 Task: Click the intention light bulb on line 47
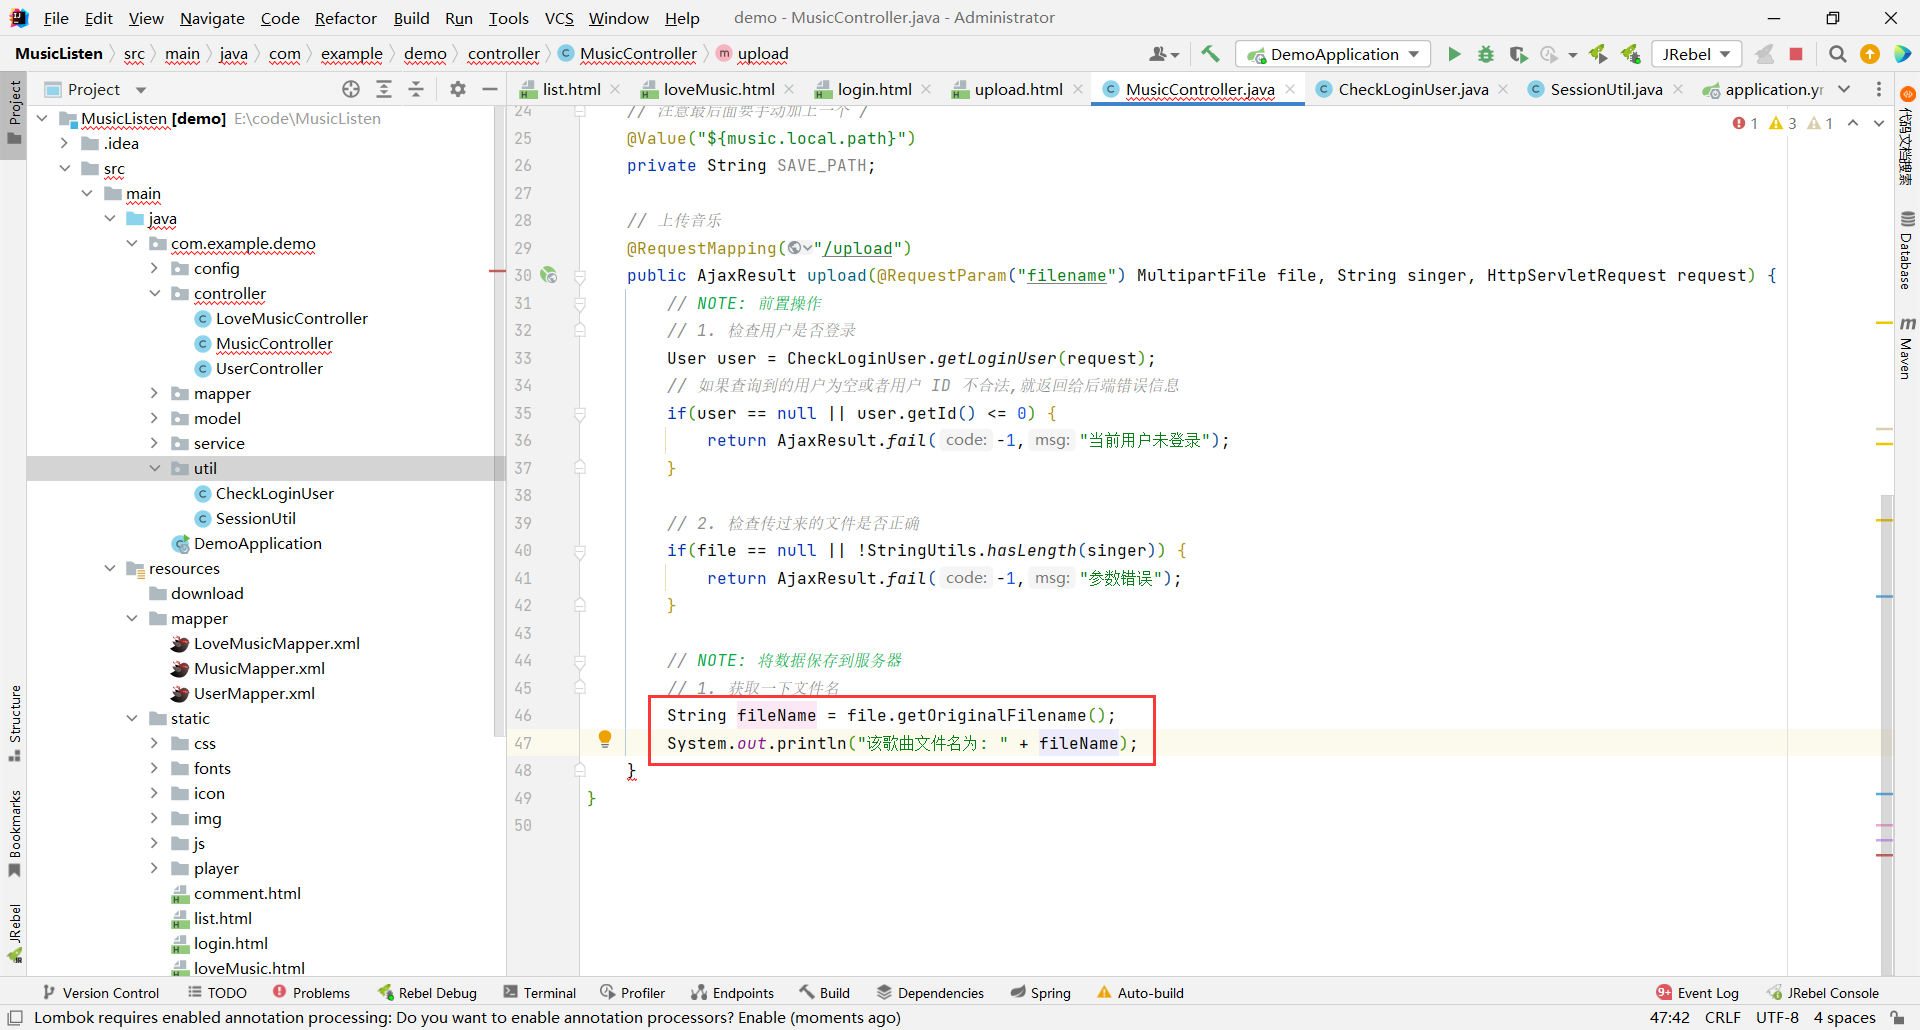pos(605,739)
